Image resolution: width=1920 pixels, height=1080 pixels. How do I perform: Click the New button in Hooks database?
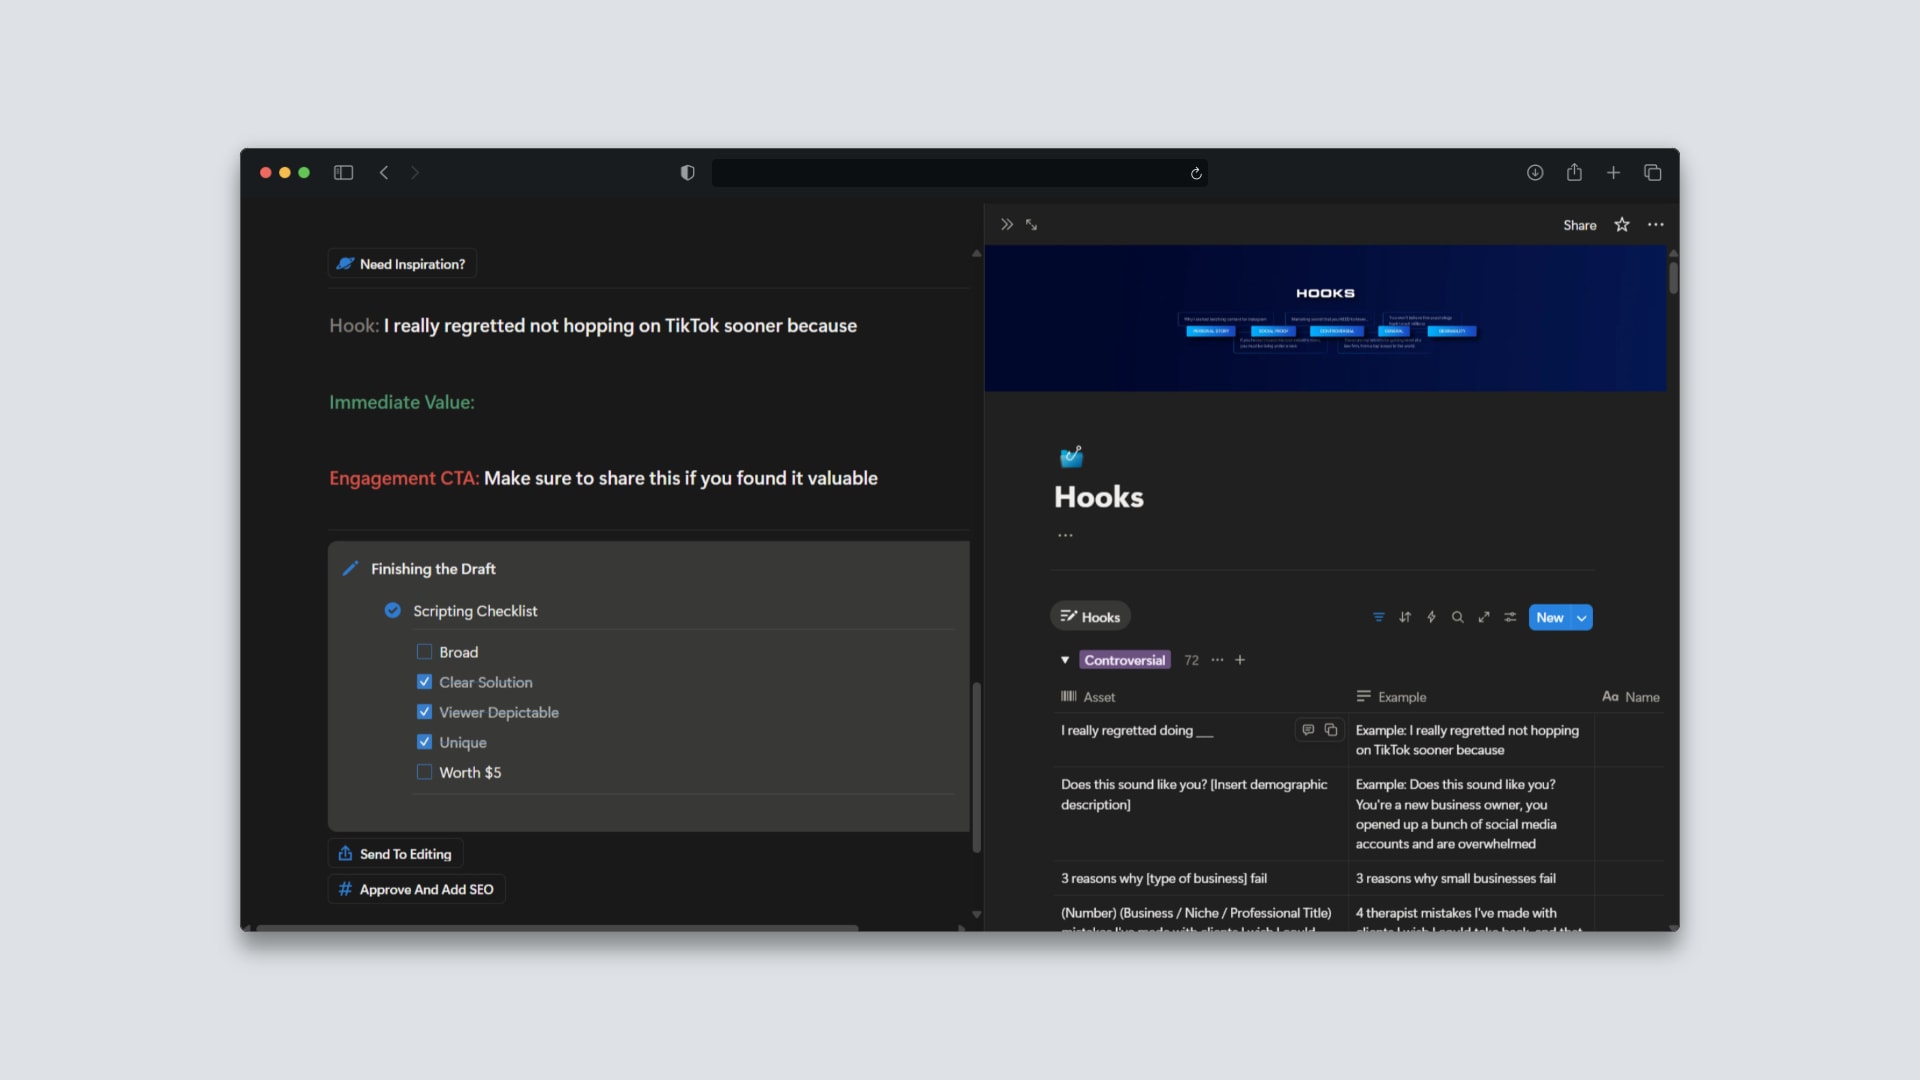tap(1549, 617)
